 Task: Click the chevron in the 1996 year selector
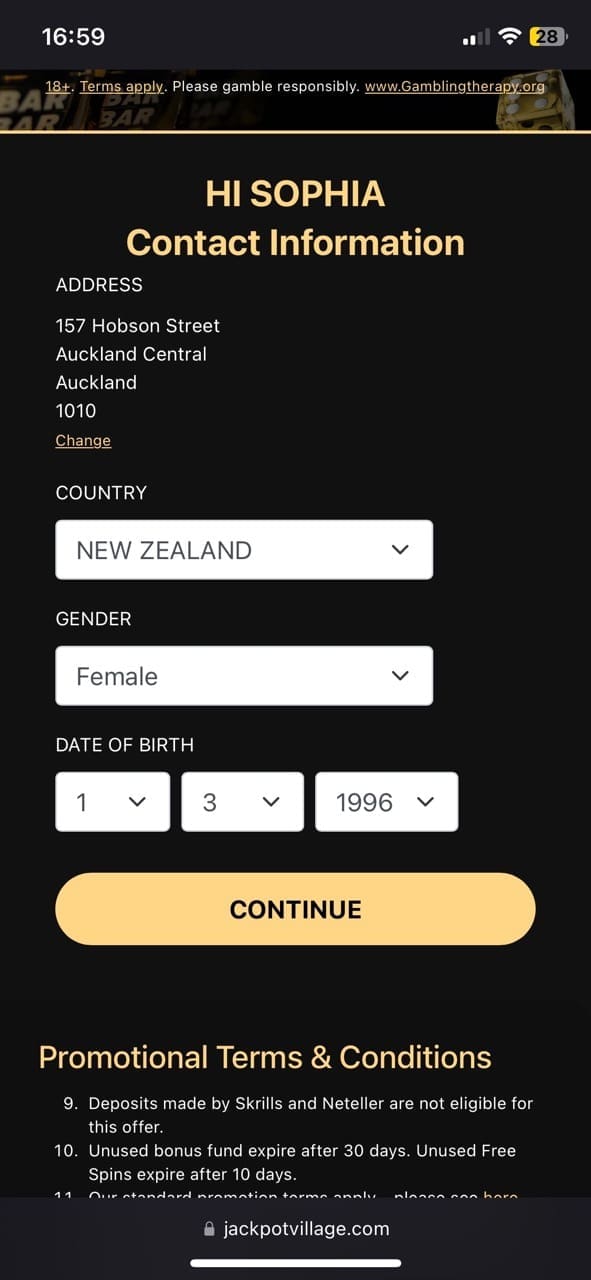tap(425, 802)
